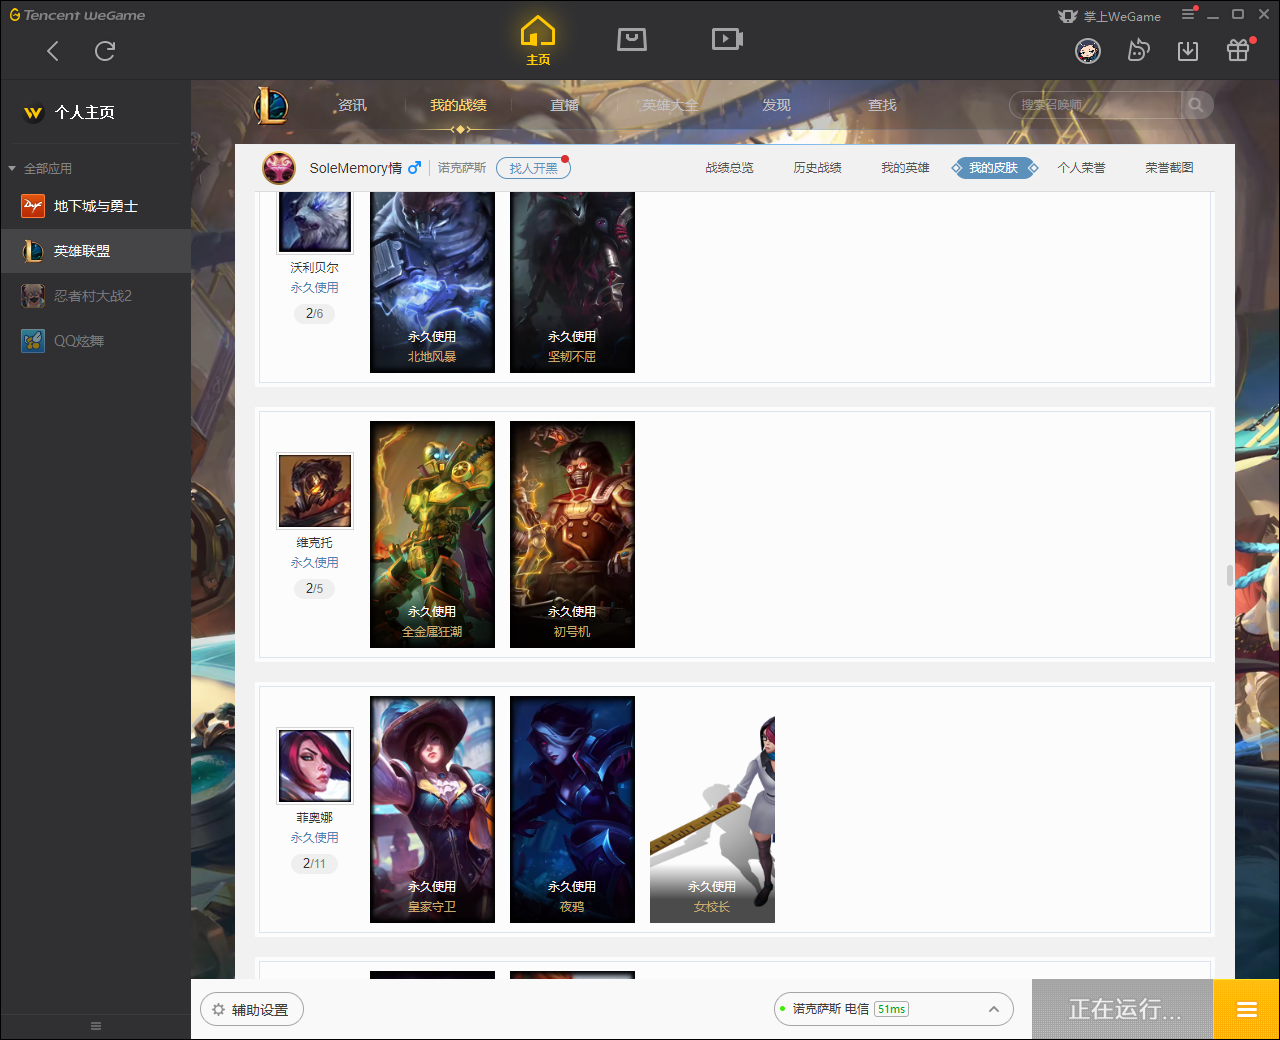Open the download manager icon
This screenshot has height=1040, width=1280.
pyautogui.click(x=1188, y=51)
